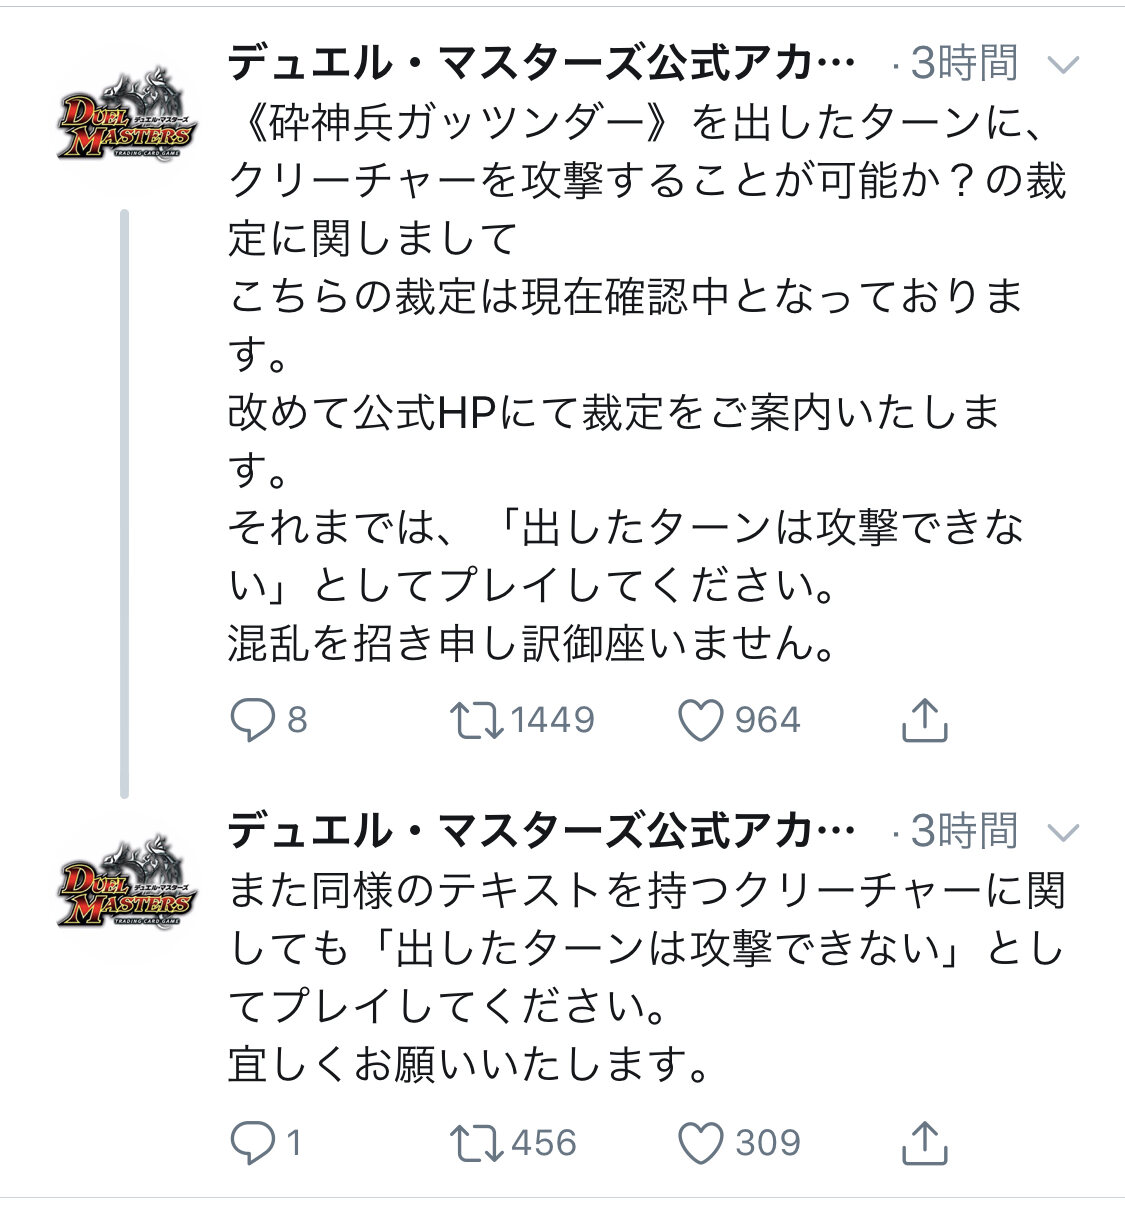Click the second tweet's 3時間 timestamp
Screen dimensions: 1125x1215
pyautogui.click(x=963, y=830)
